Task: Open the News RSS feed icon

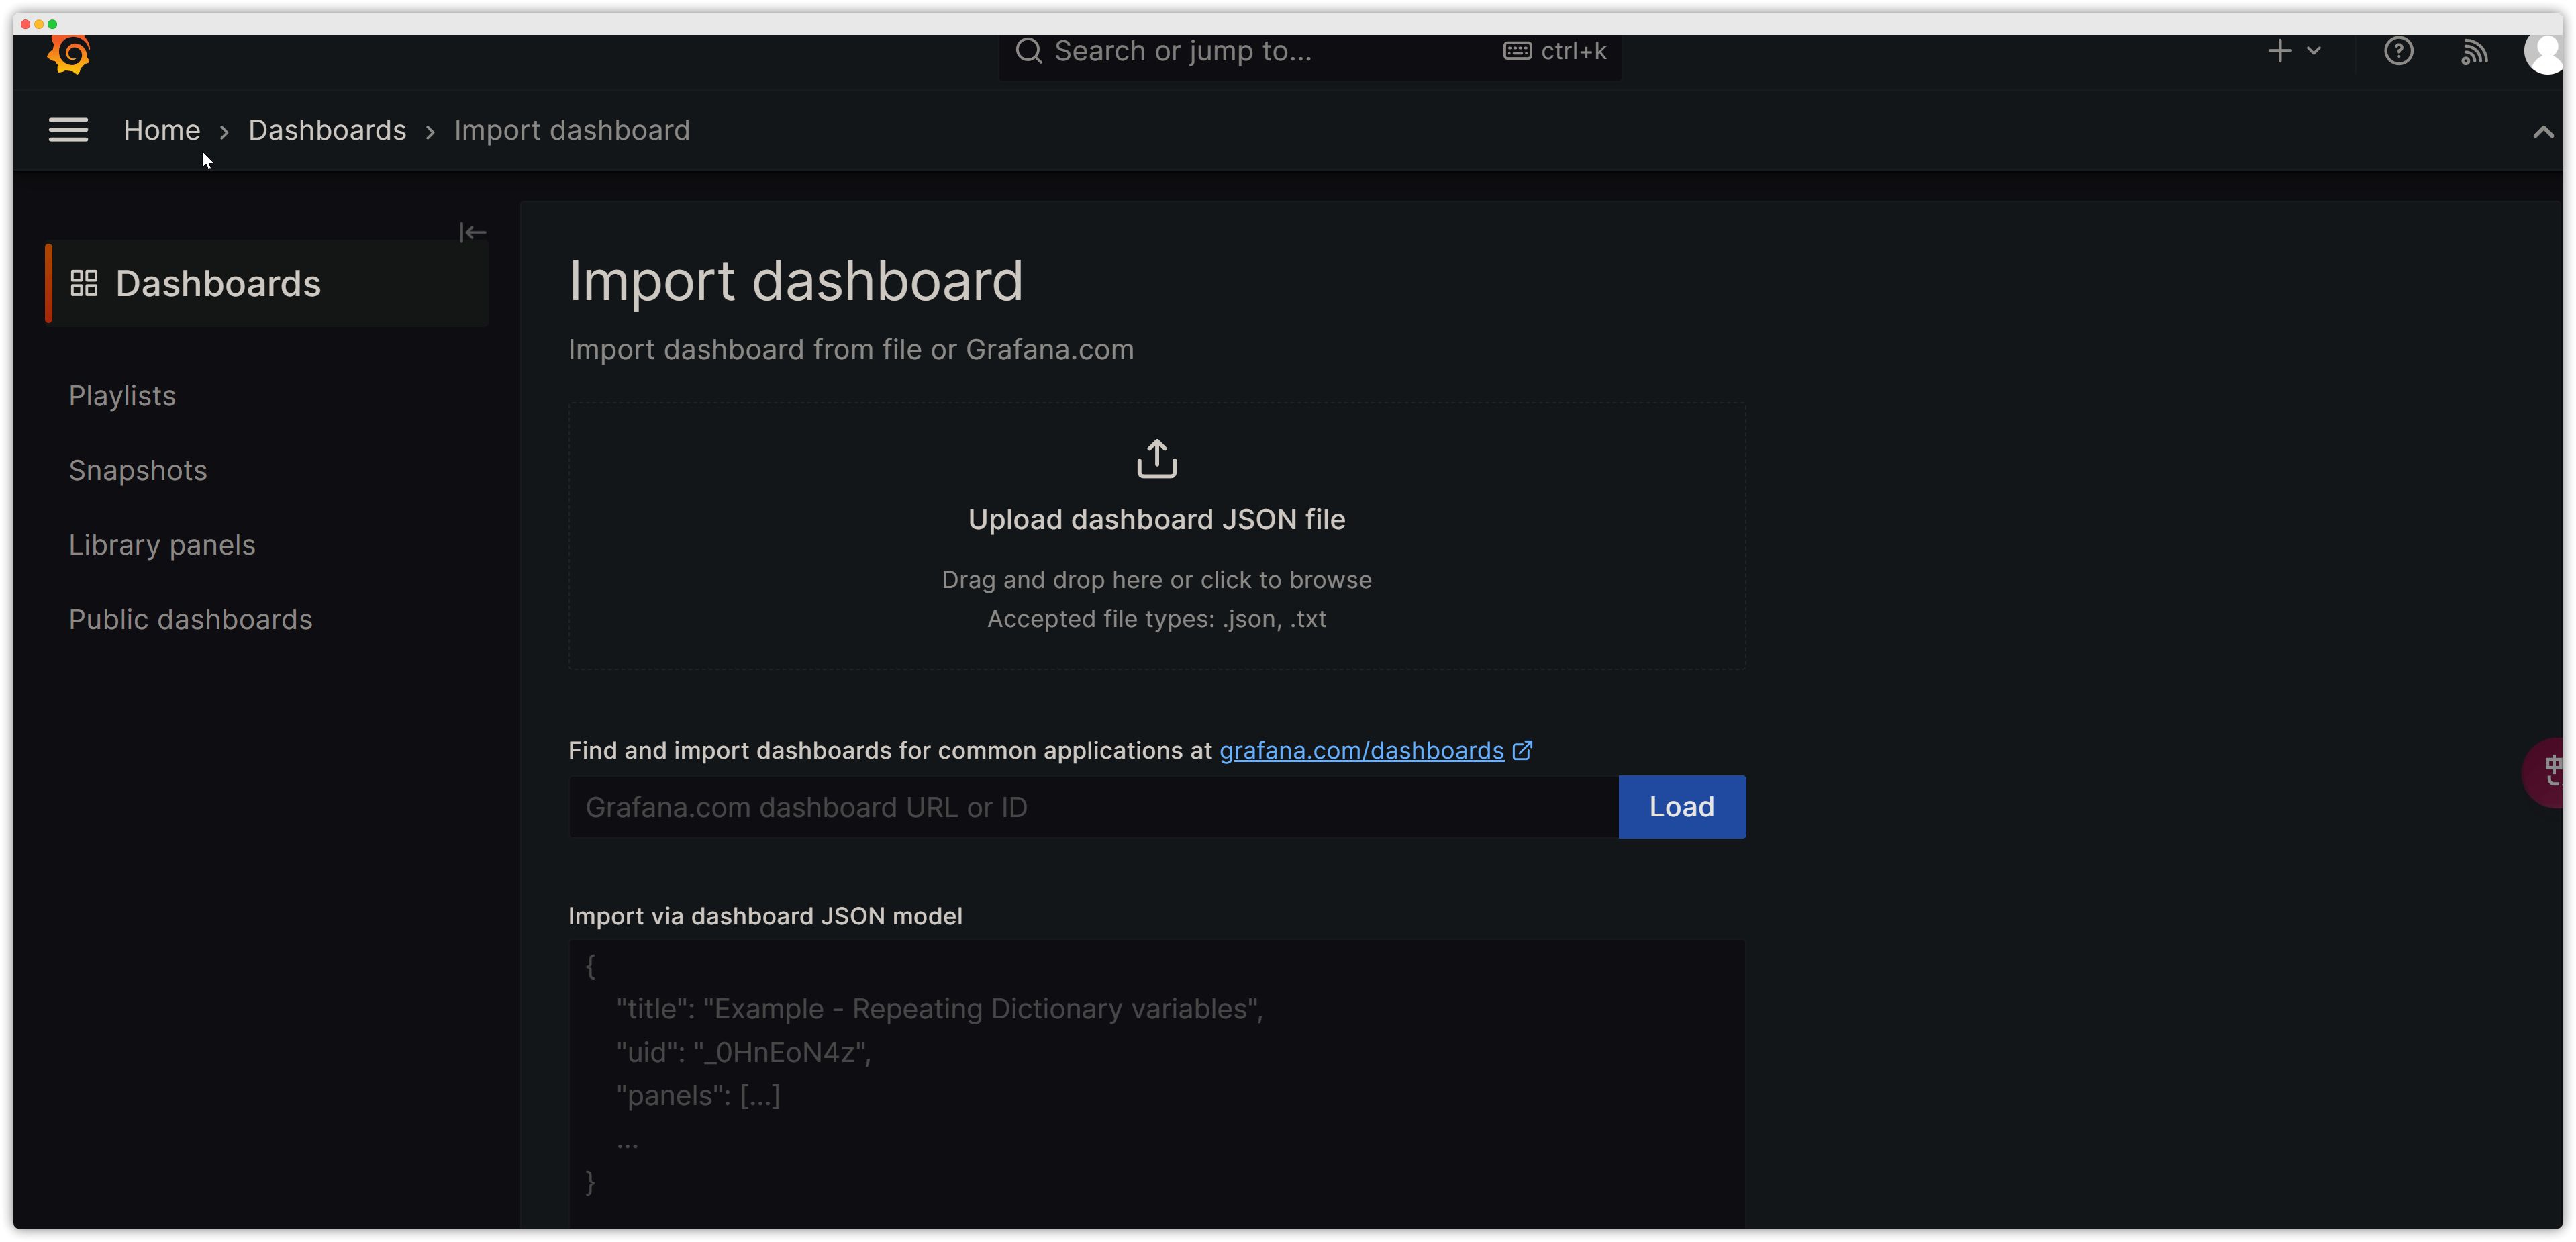Action: point(2474,52)
